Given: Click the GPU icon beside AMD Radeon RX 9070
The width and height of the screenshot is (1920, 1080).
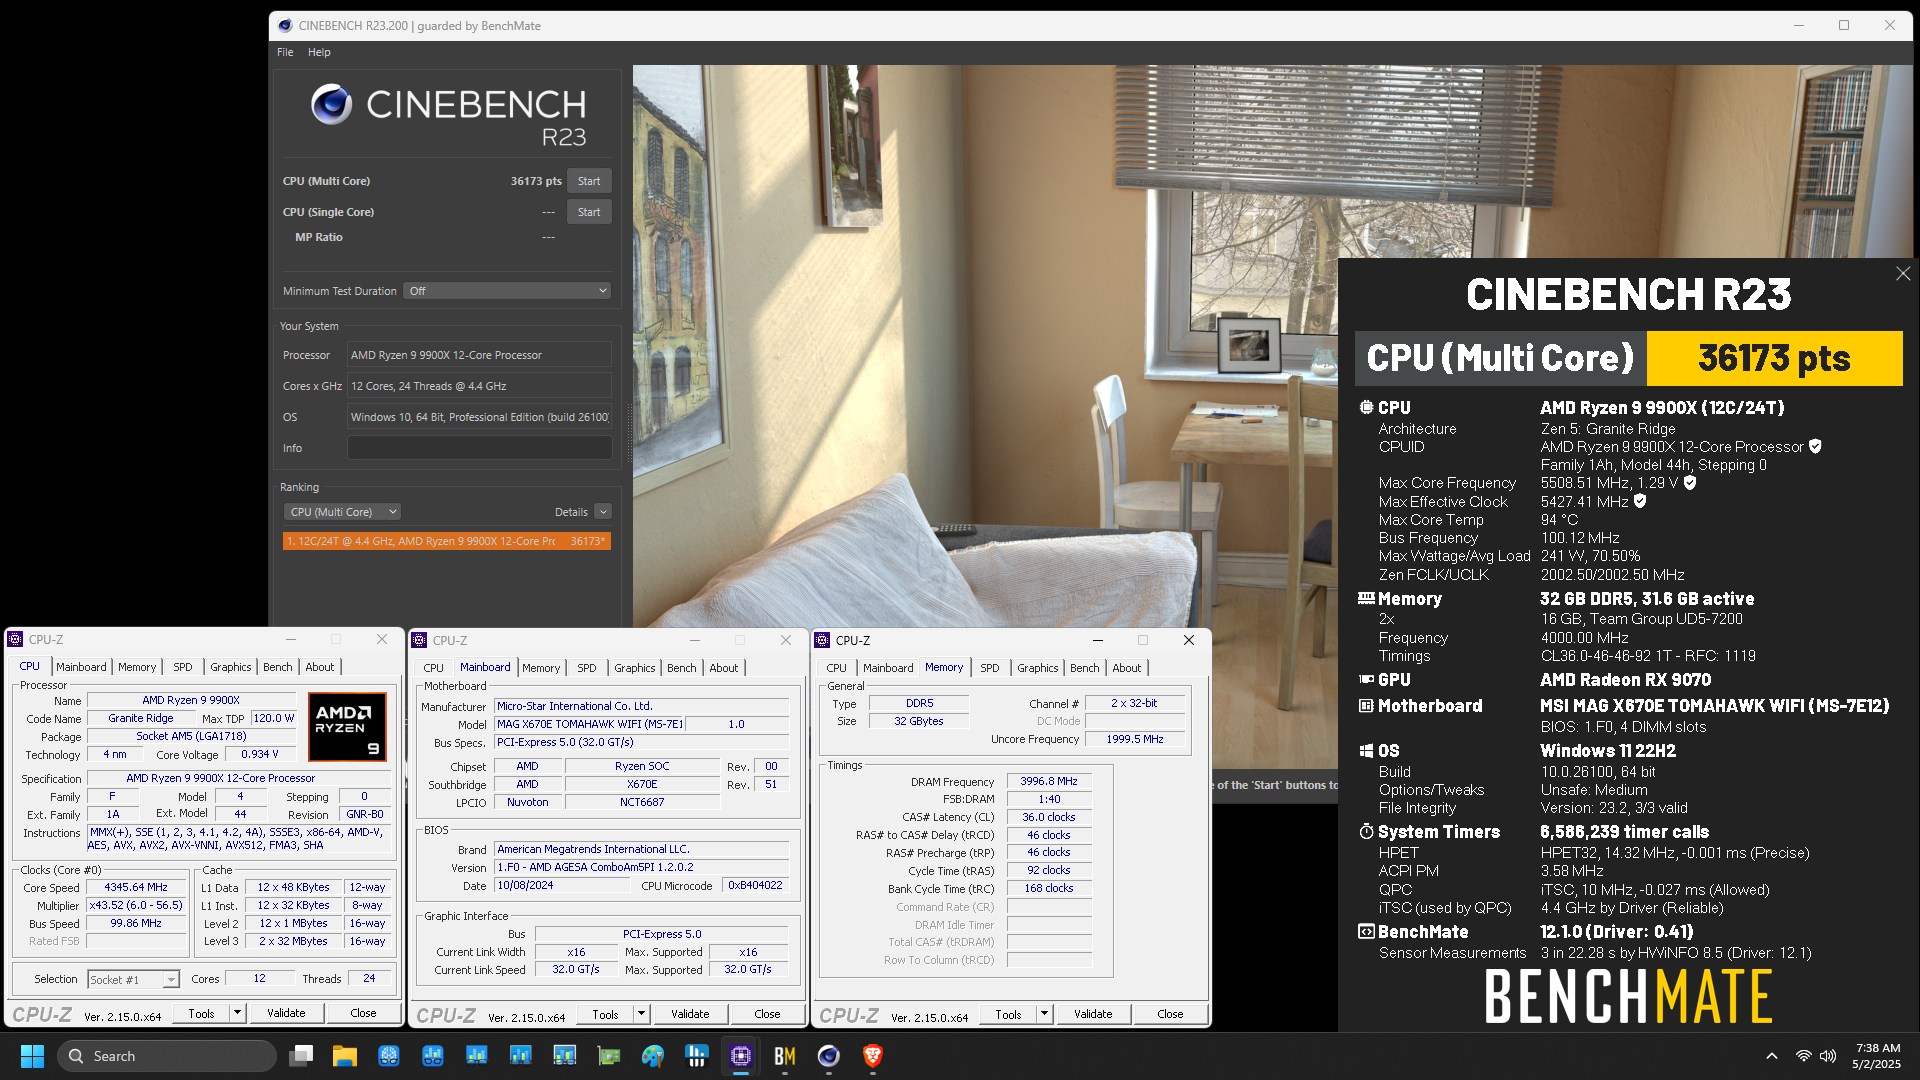Looking at the screenshot, I should click(x=1366, y=680).
